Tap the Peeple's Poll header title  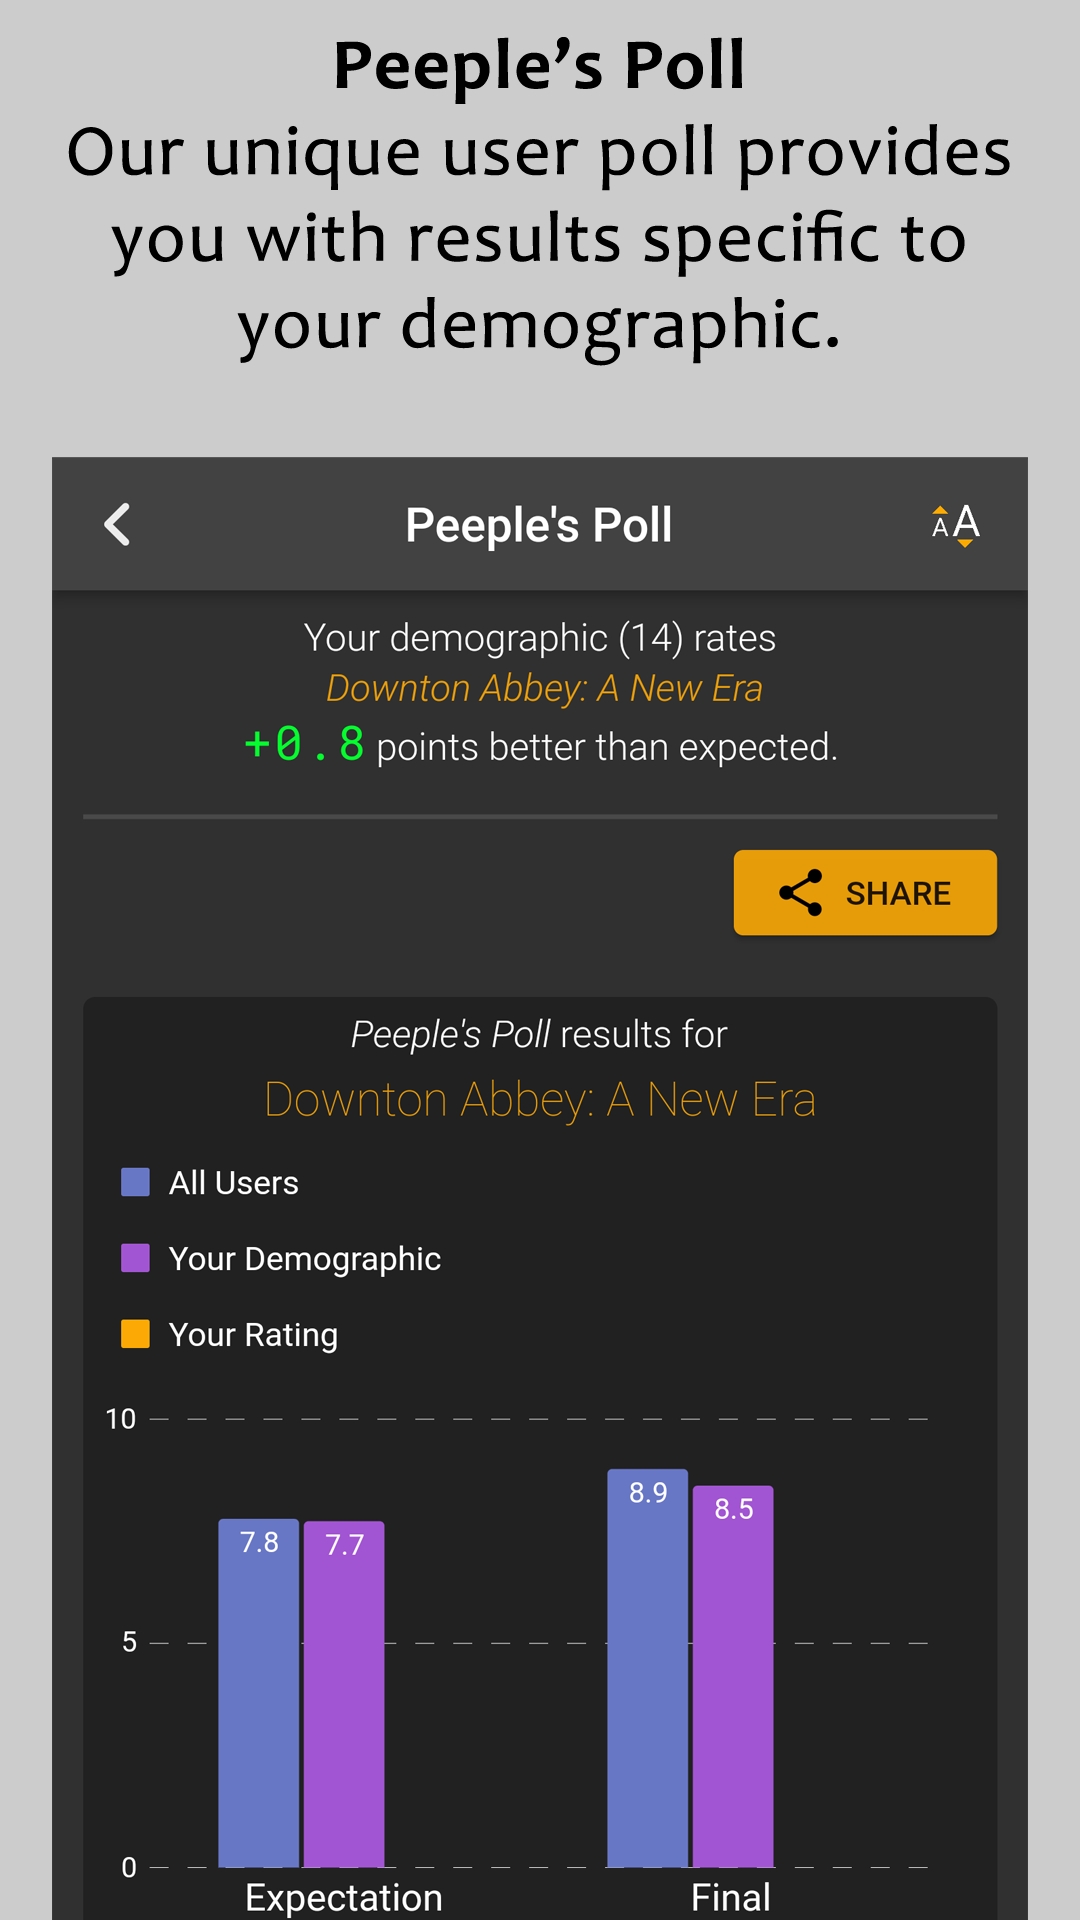tap(539, 525)
